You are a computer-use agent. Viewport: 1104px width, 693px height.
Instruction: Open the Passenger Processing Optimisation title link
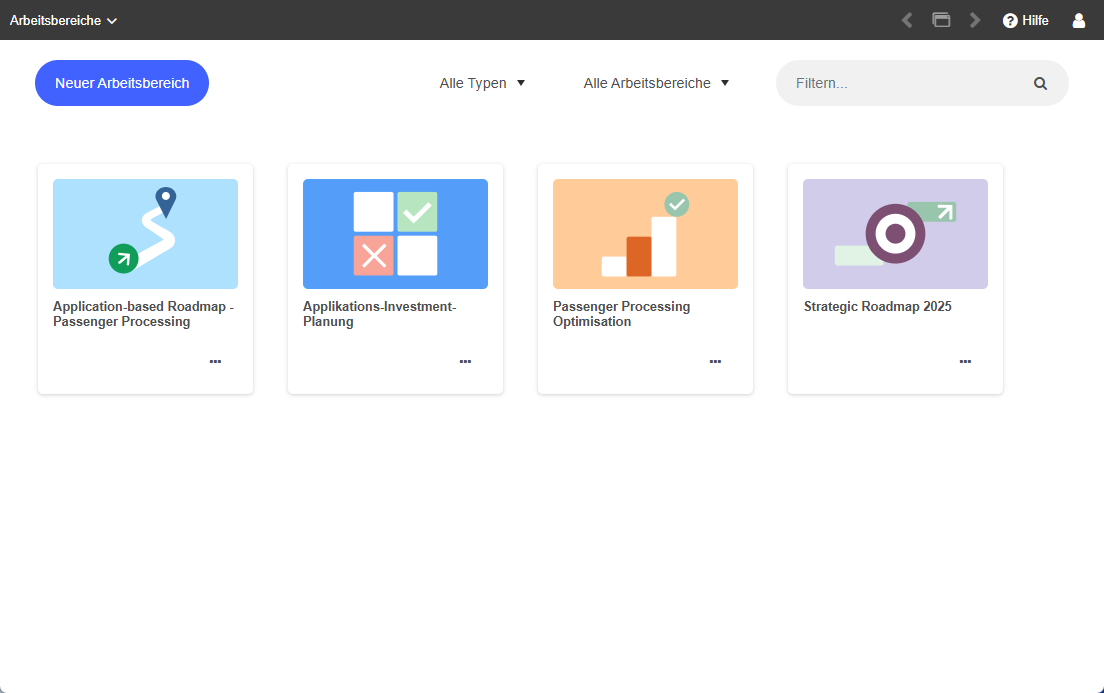(x=621, y=314)
